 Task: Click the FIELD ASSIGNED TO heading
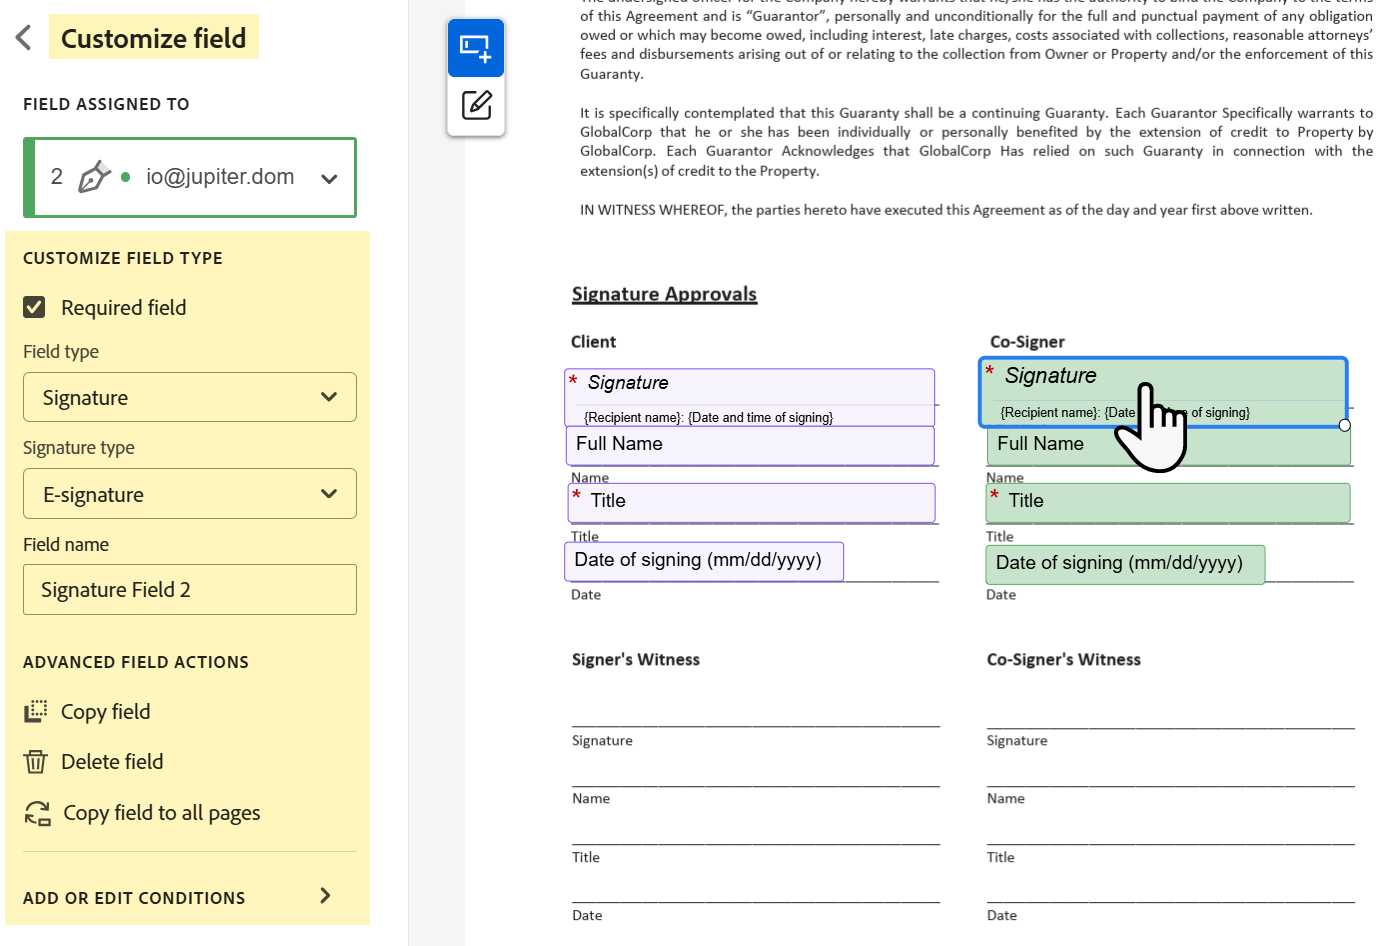tap(106, 104)
